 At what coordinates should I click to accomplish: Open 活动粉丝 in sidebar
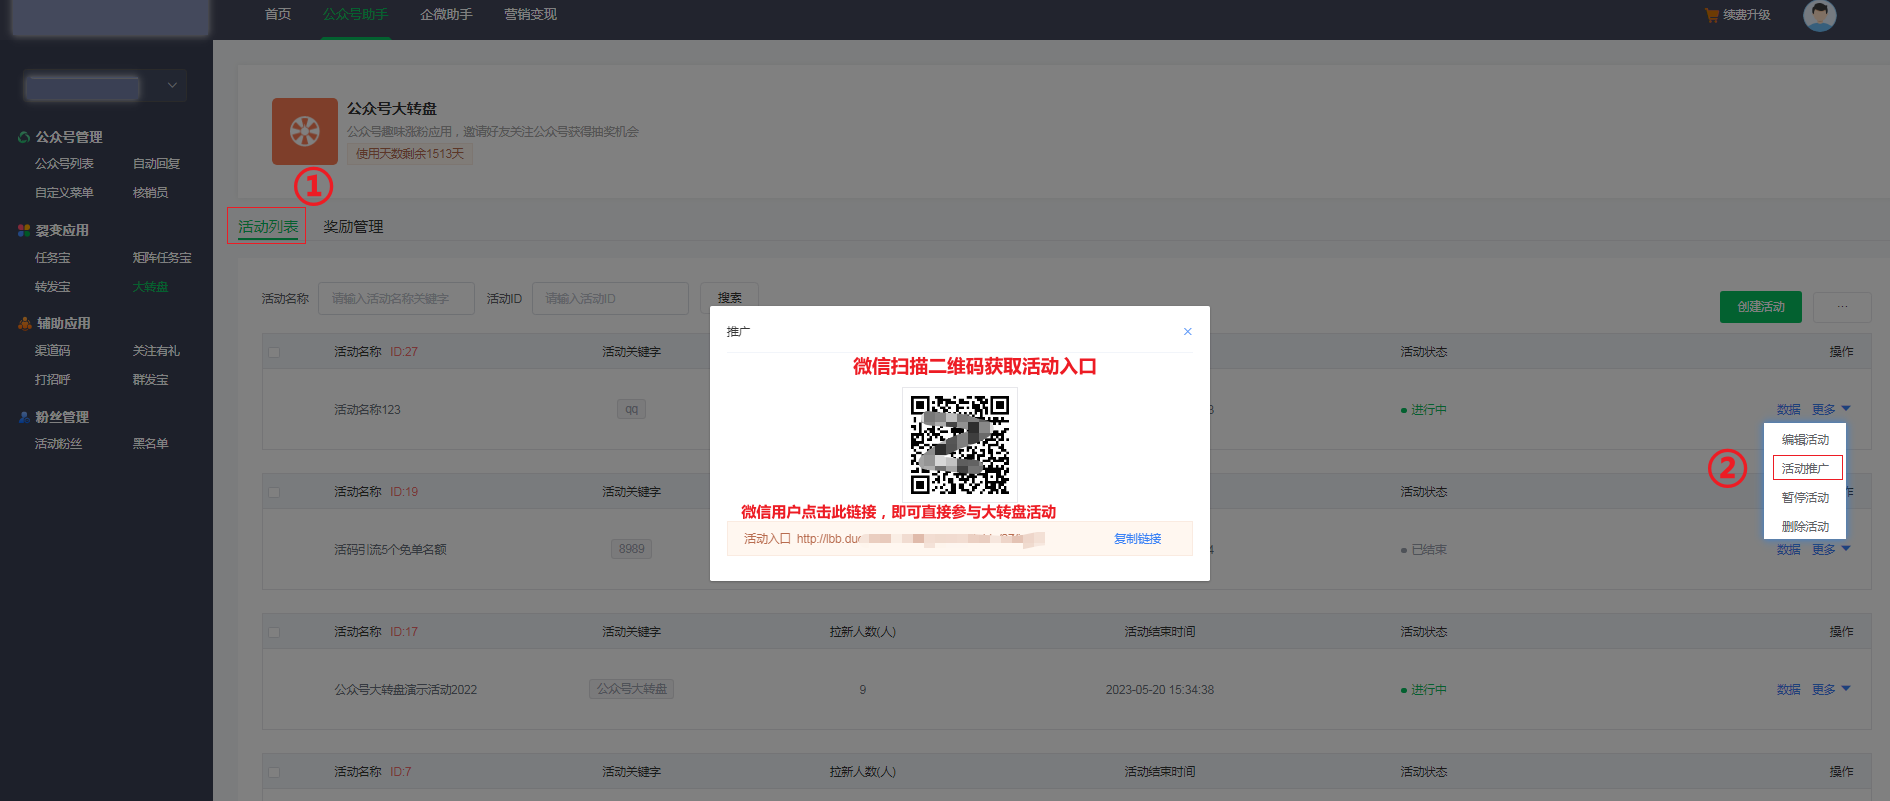pos(58,443)
